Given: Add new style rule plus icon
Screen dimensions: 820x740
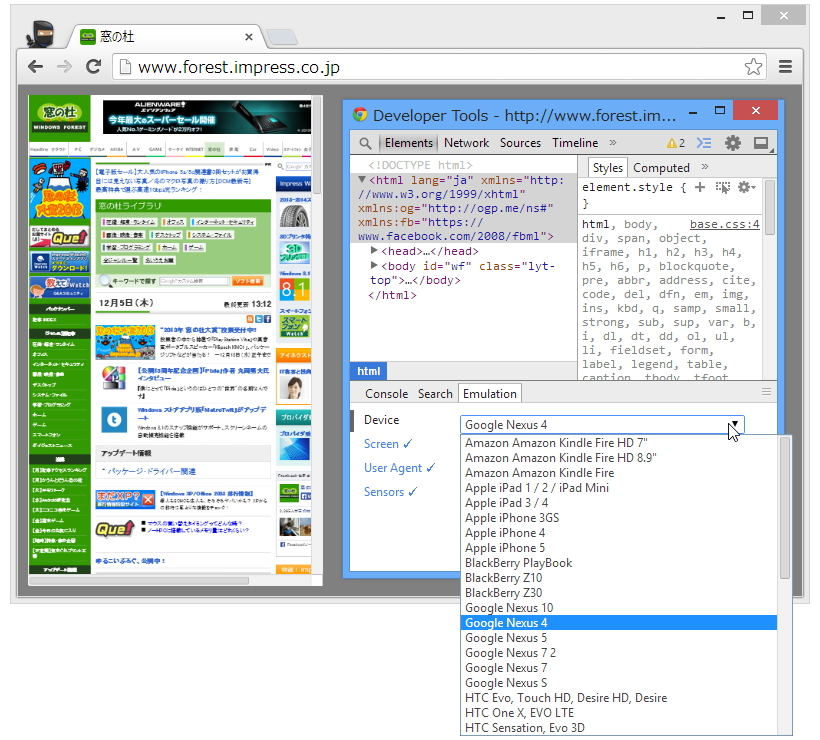Looking at the screenshot, I should point(699,187).
